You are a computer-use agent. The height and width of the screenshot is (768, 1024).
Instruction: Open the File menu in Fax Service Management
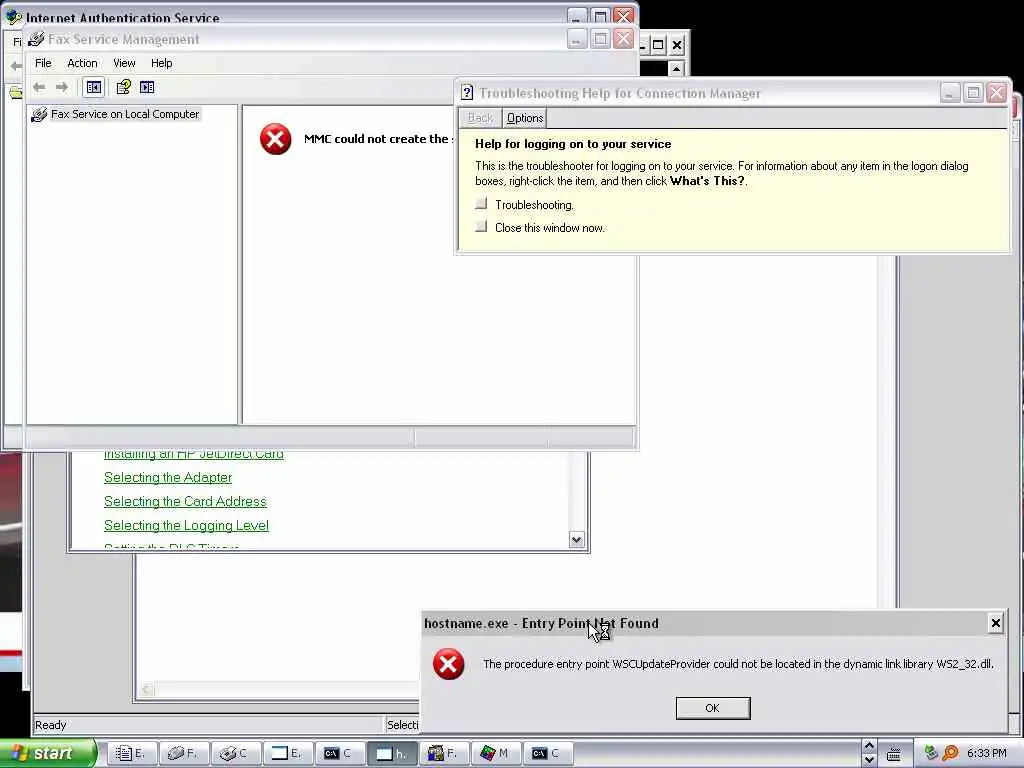coord(43,63)
